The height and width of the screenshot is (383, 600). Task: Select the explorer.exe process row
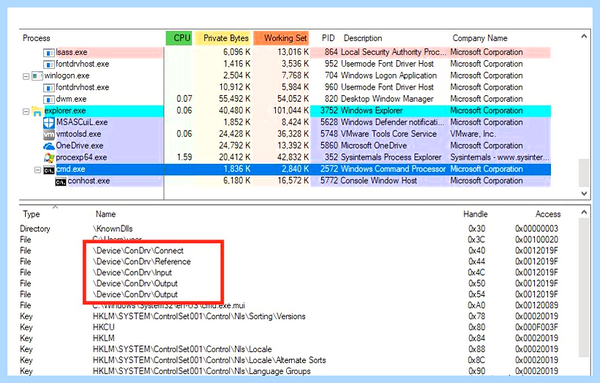285,111
